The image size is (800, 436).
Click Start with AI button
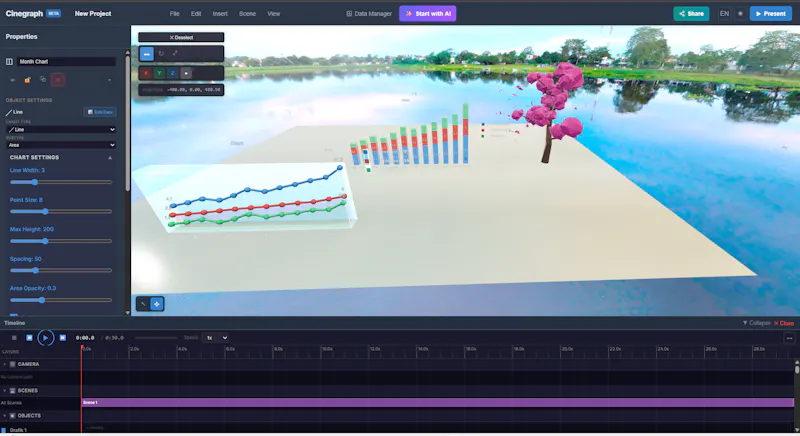(428, 14)
